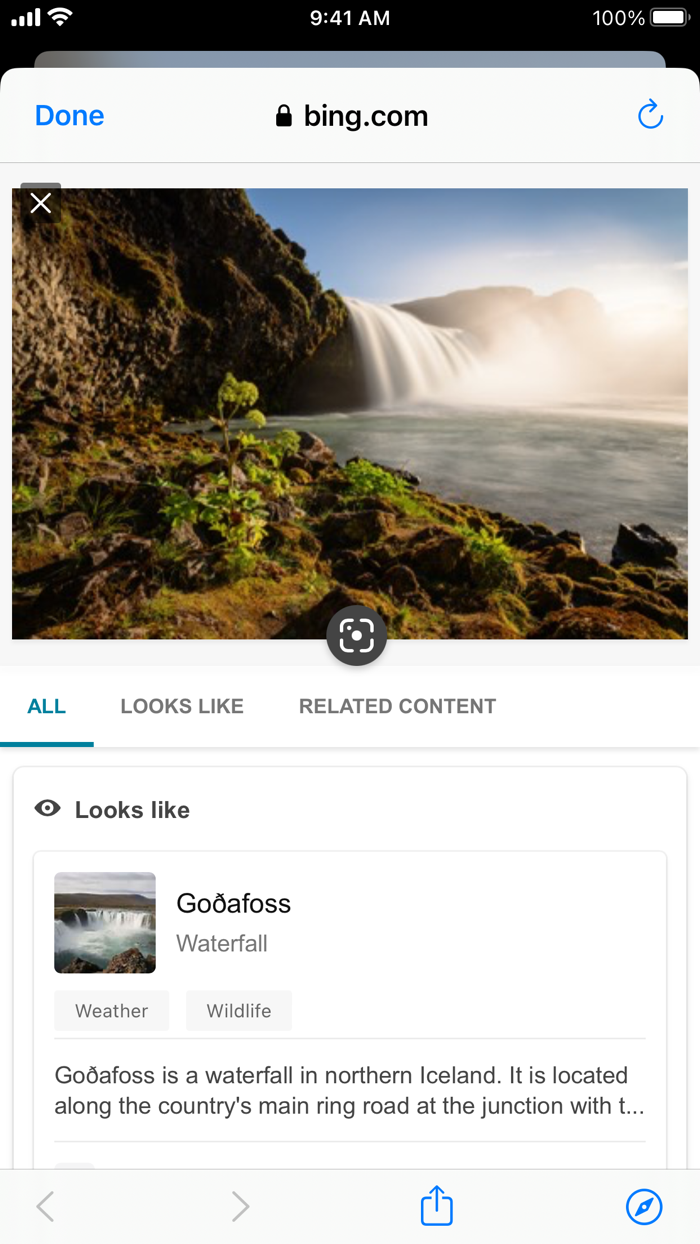Image resolution: width=700 pixels, height=1244 pixels.
Task: Tap the Safari compass icon
Action: point(645,1206)
